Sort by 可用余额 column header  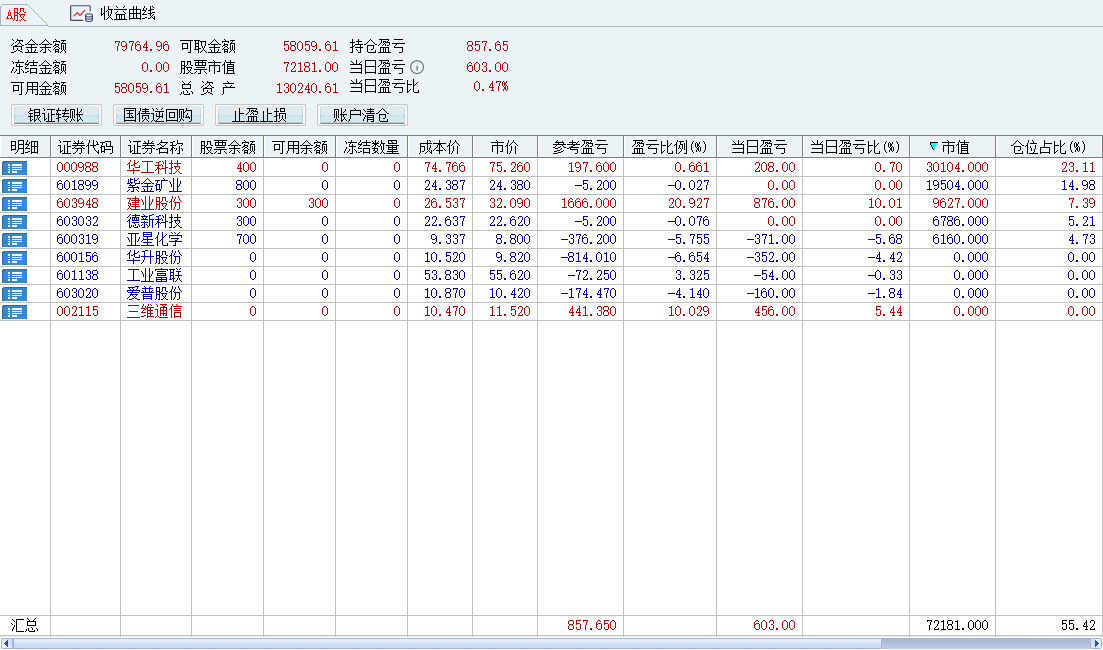[300, 147]
